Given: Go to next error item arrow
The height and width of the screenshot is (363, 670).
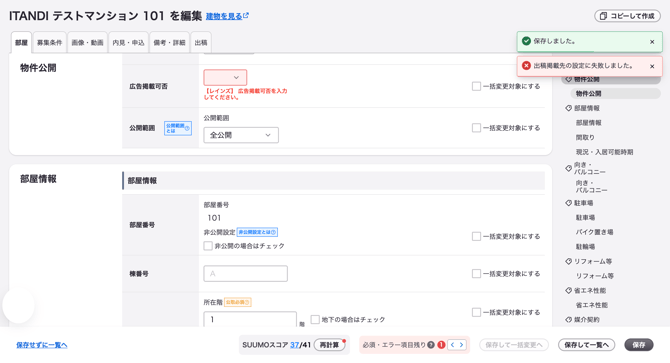Looking at the screenshot, I should tap(461, 345).
